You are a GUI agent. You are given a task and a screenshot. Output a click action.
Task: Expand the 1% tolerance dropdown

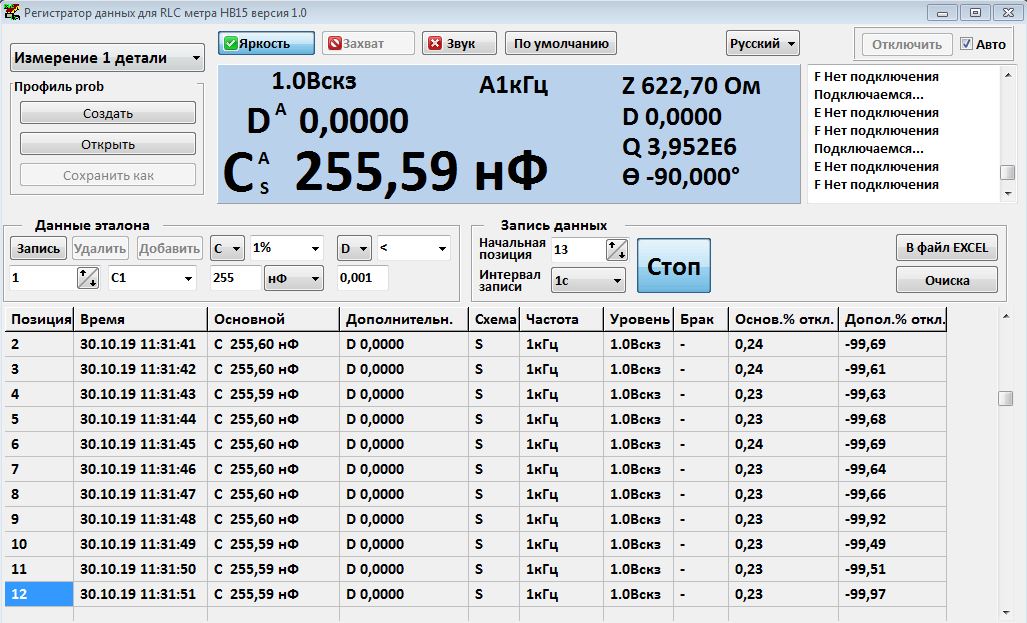pyautogui.click(x=287, y=248)
